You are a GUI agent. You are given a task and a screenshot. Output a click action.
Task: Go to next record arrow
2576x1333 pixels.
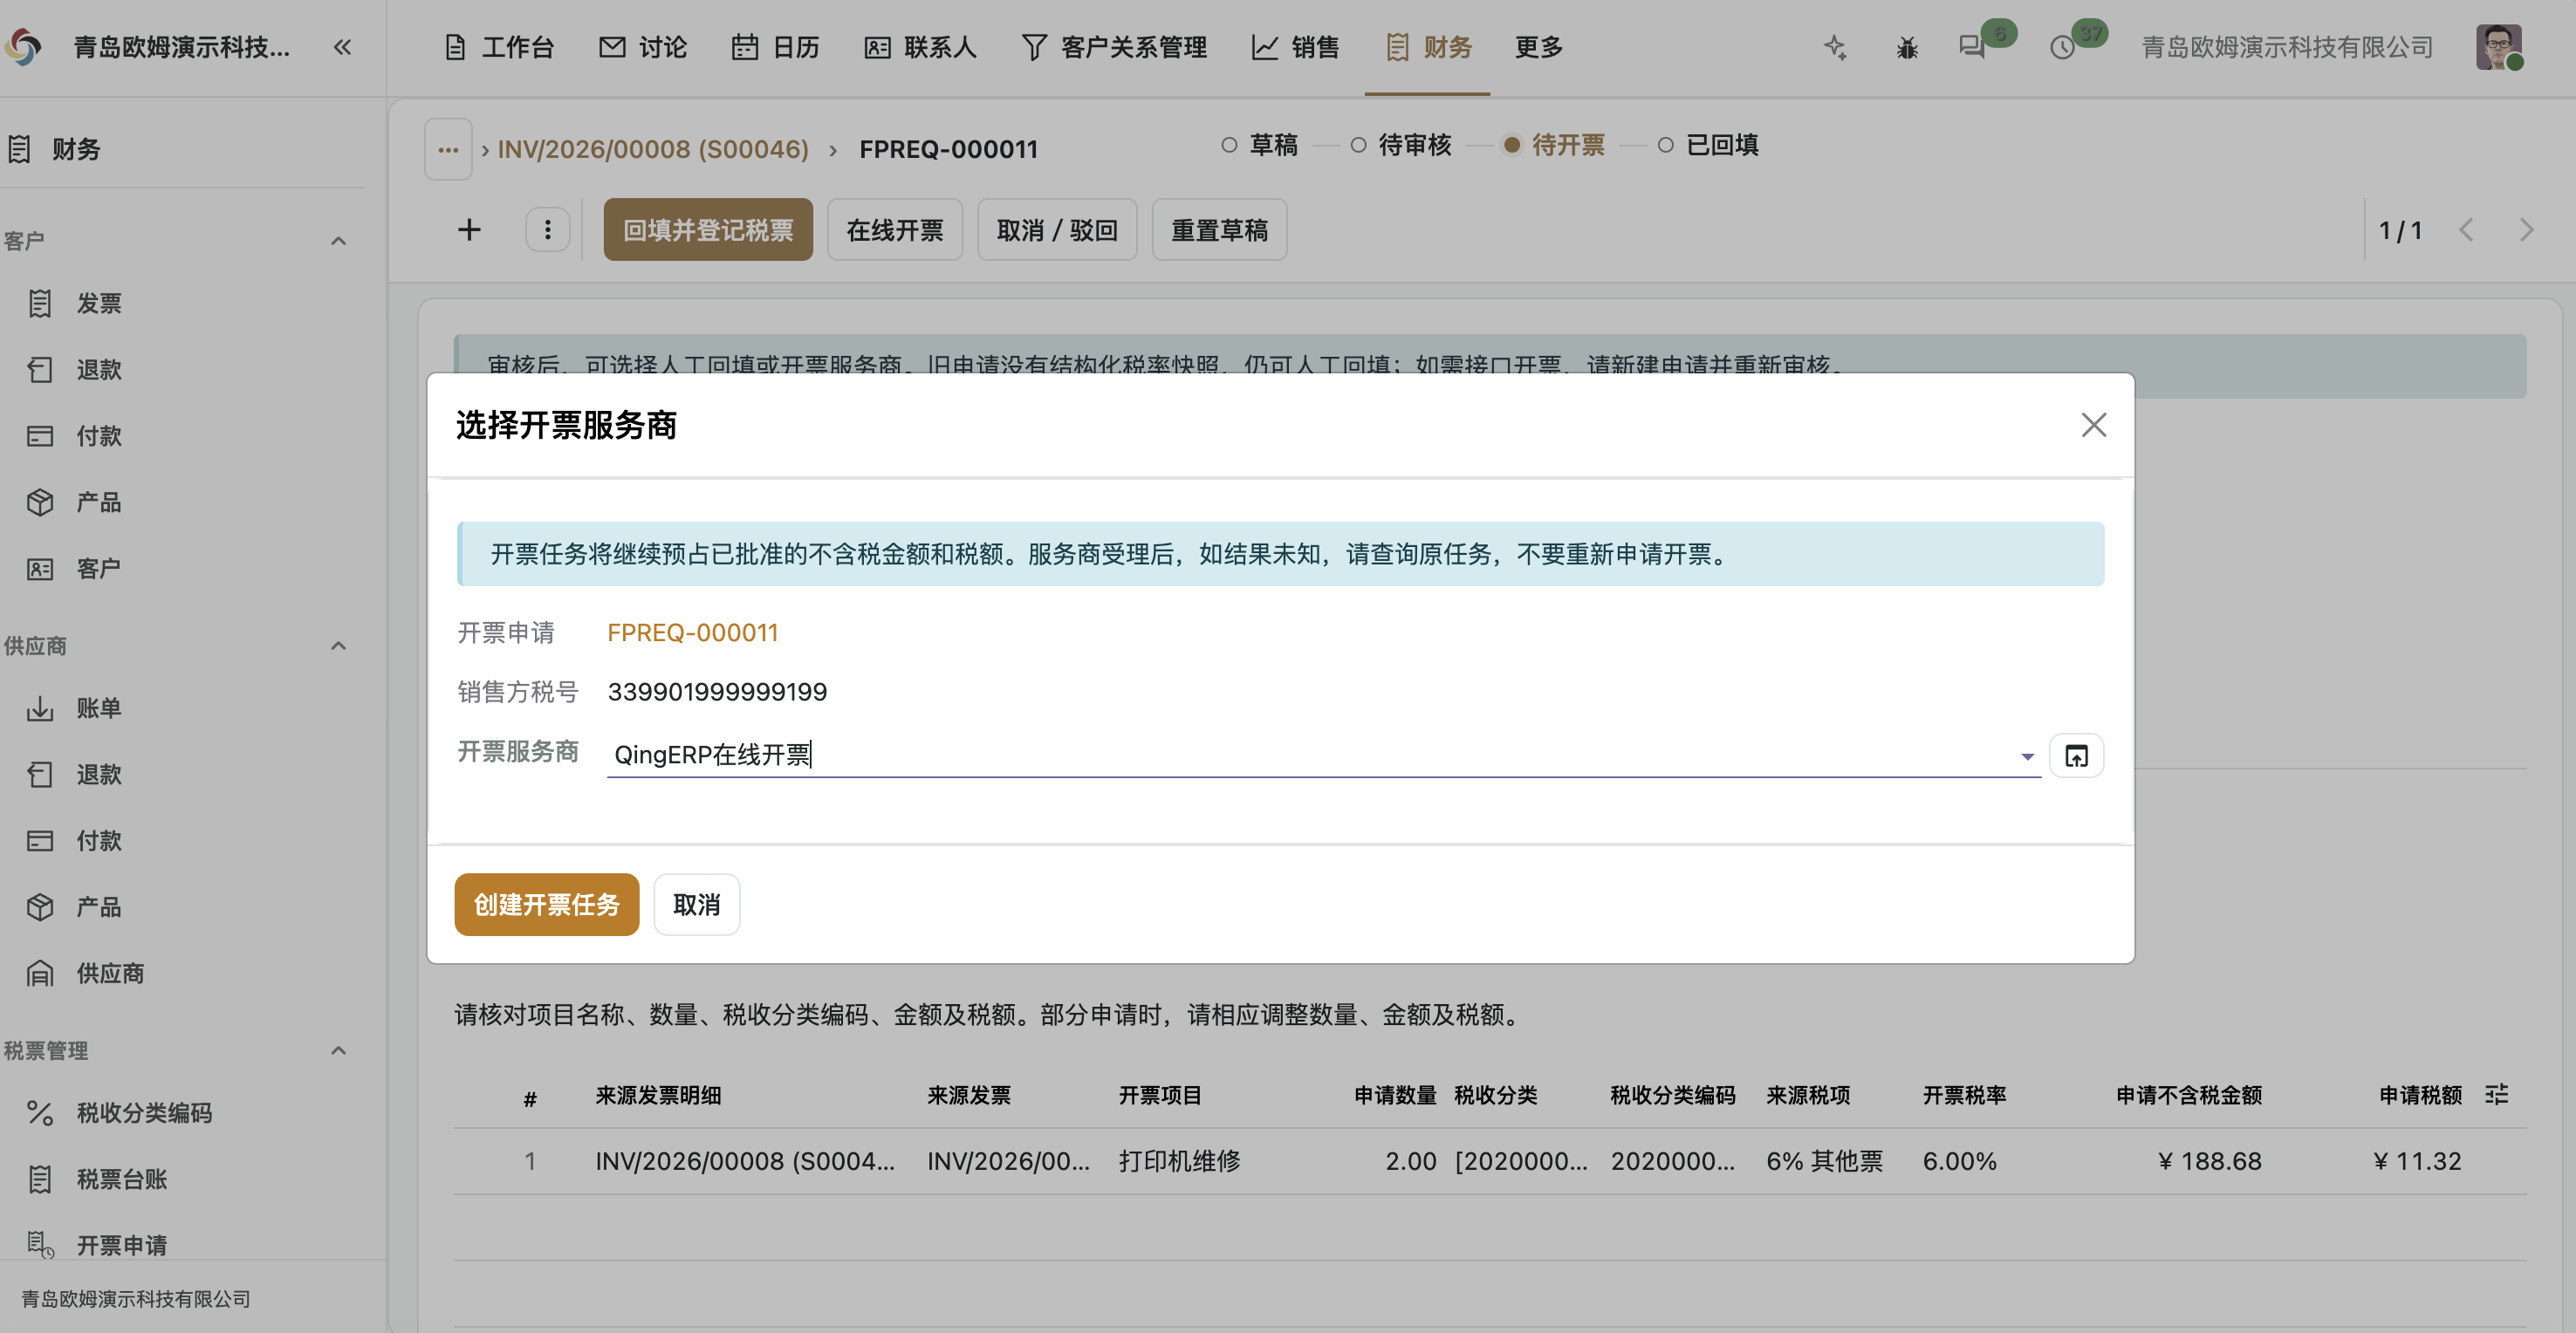point(2526,230)
